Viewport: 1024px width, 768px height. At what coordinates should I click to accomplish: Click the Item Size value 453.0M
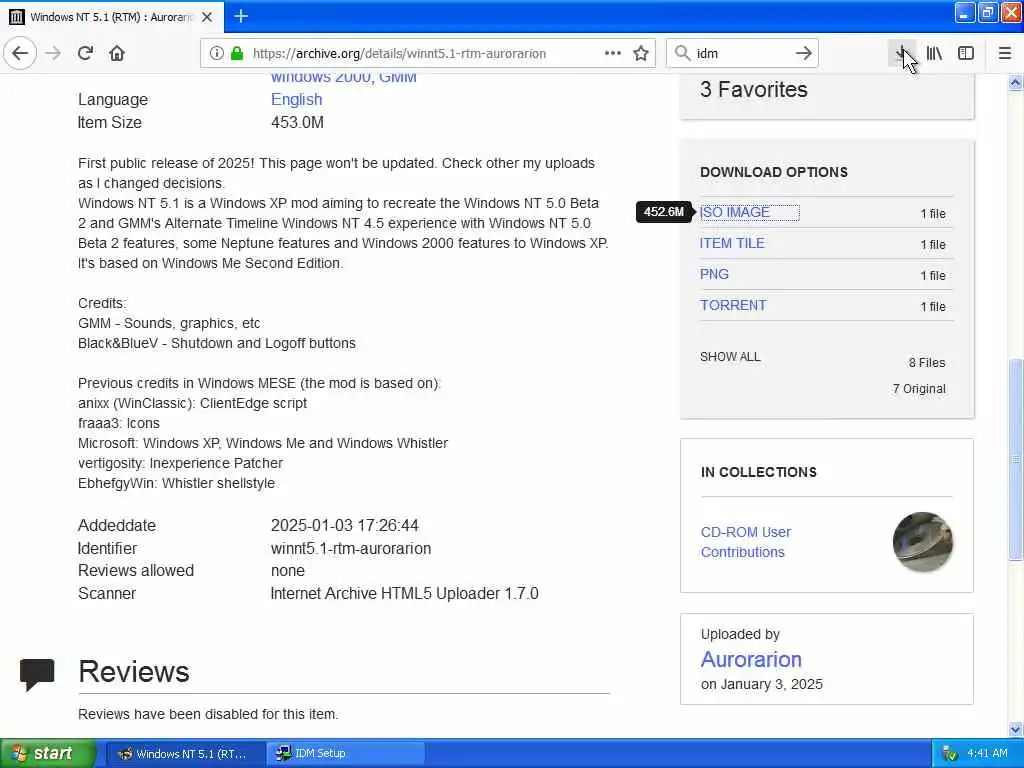(297, 122)
